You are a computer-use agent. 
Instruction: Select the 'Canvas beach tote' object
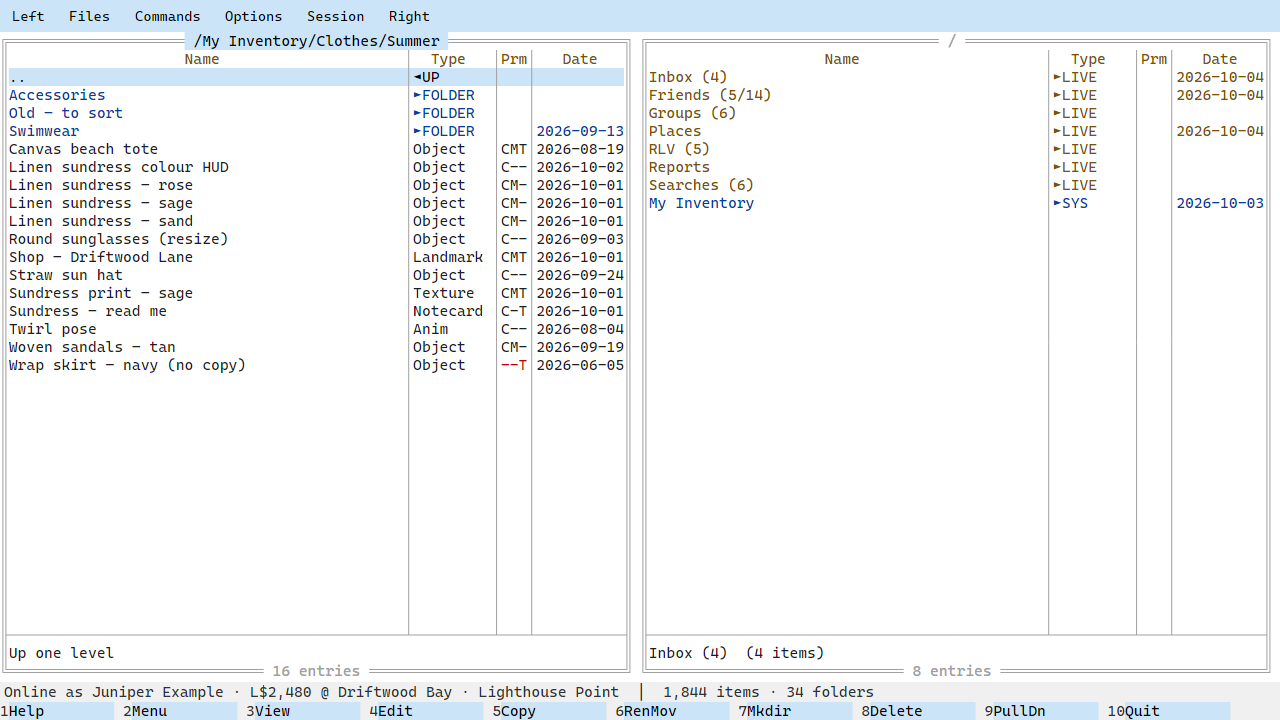(316, 149)
